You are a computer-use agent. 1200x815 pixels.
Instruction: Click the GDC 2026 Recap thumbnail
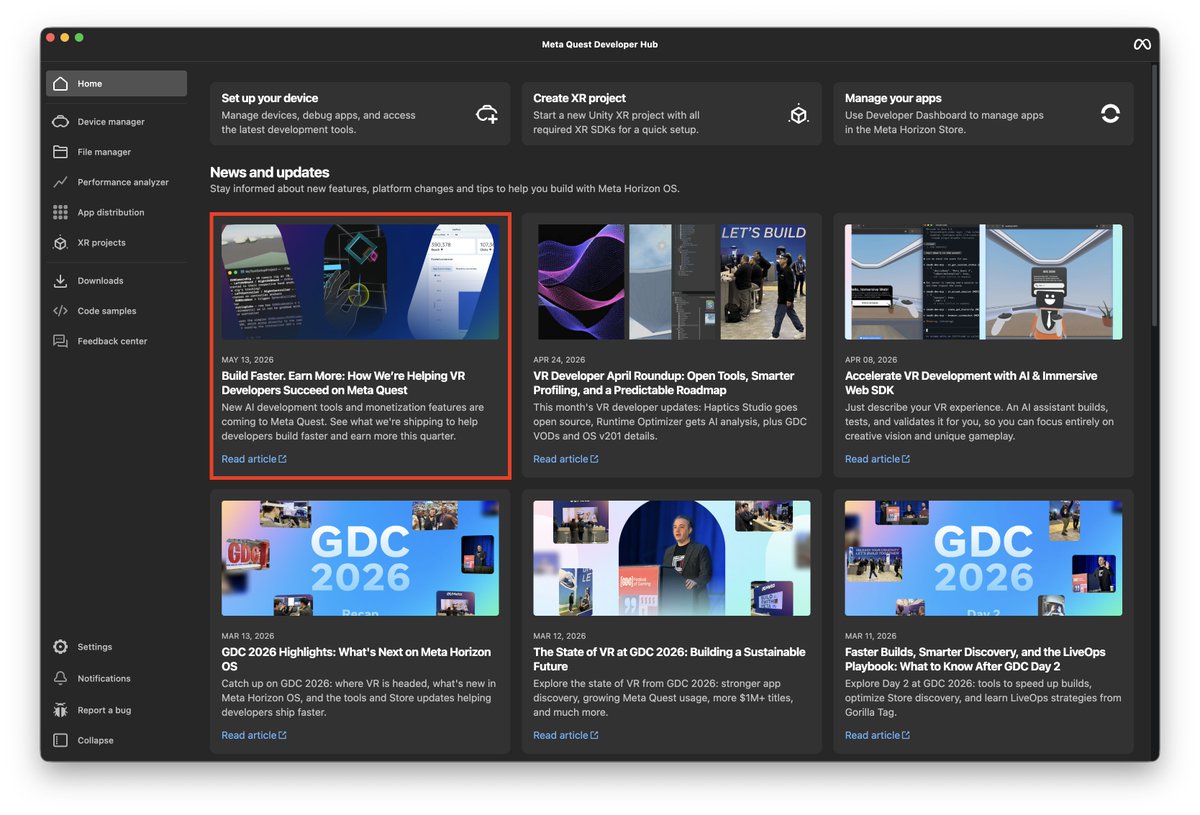click(360, 558)
